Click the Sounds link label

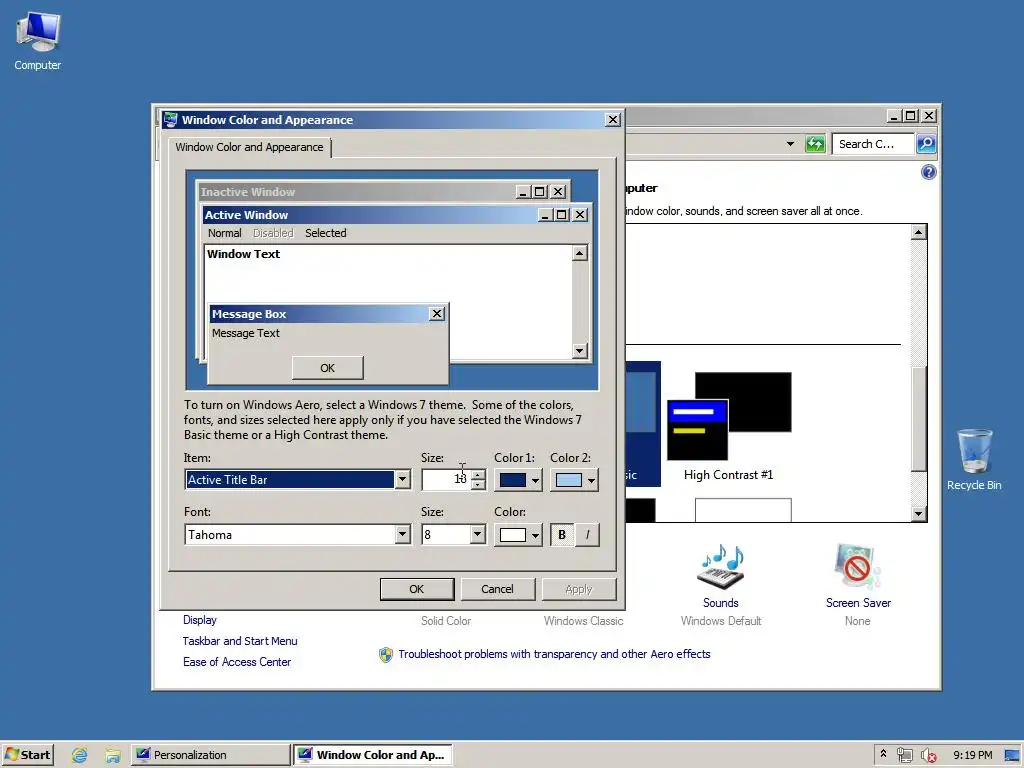pyautogui.click(x=720, y=603)
